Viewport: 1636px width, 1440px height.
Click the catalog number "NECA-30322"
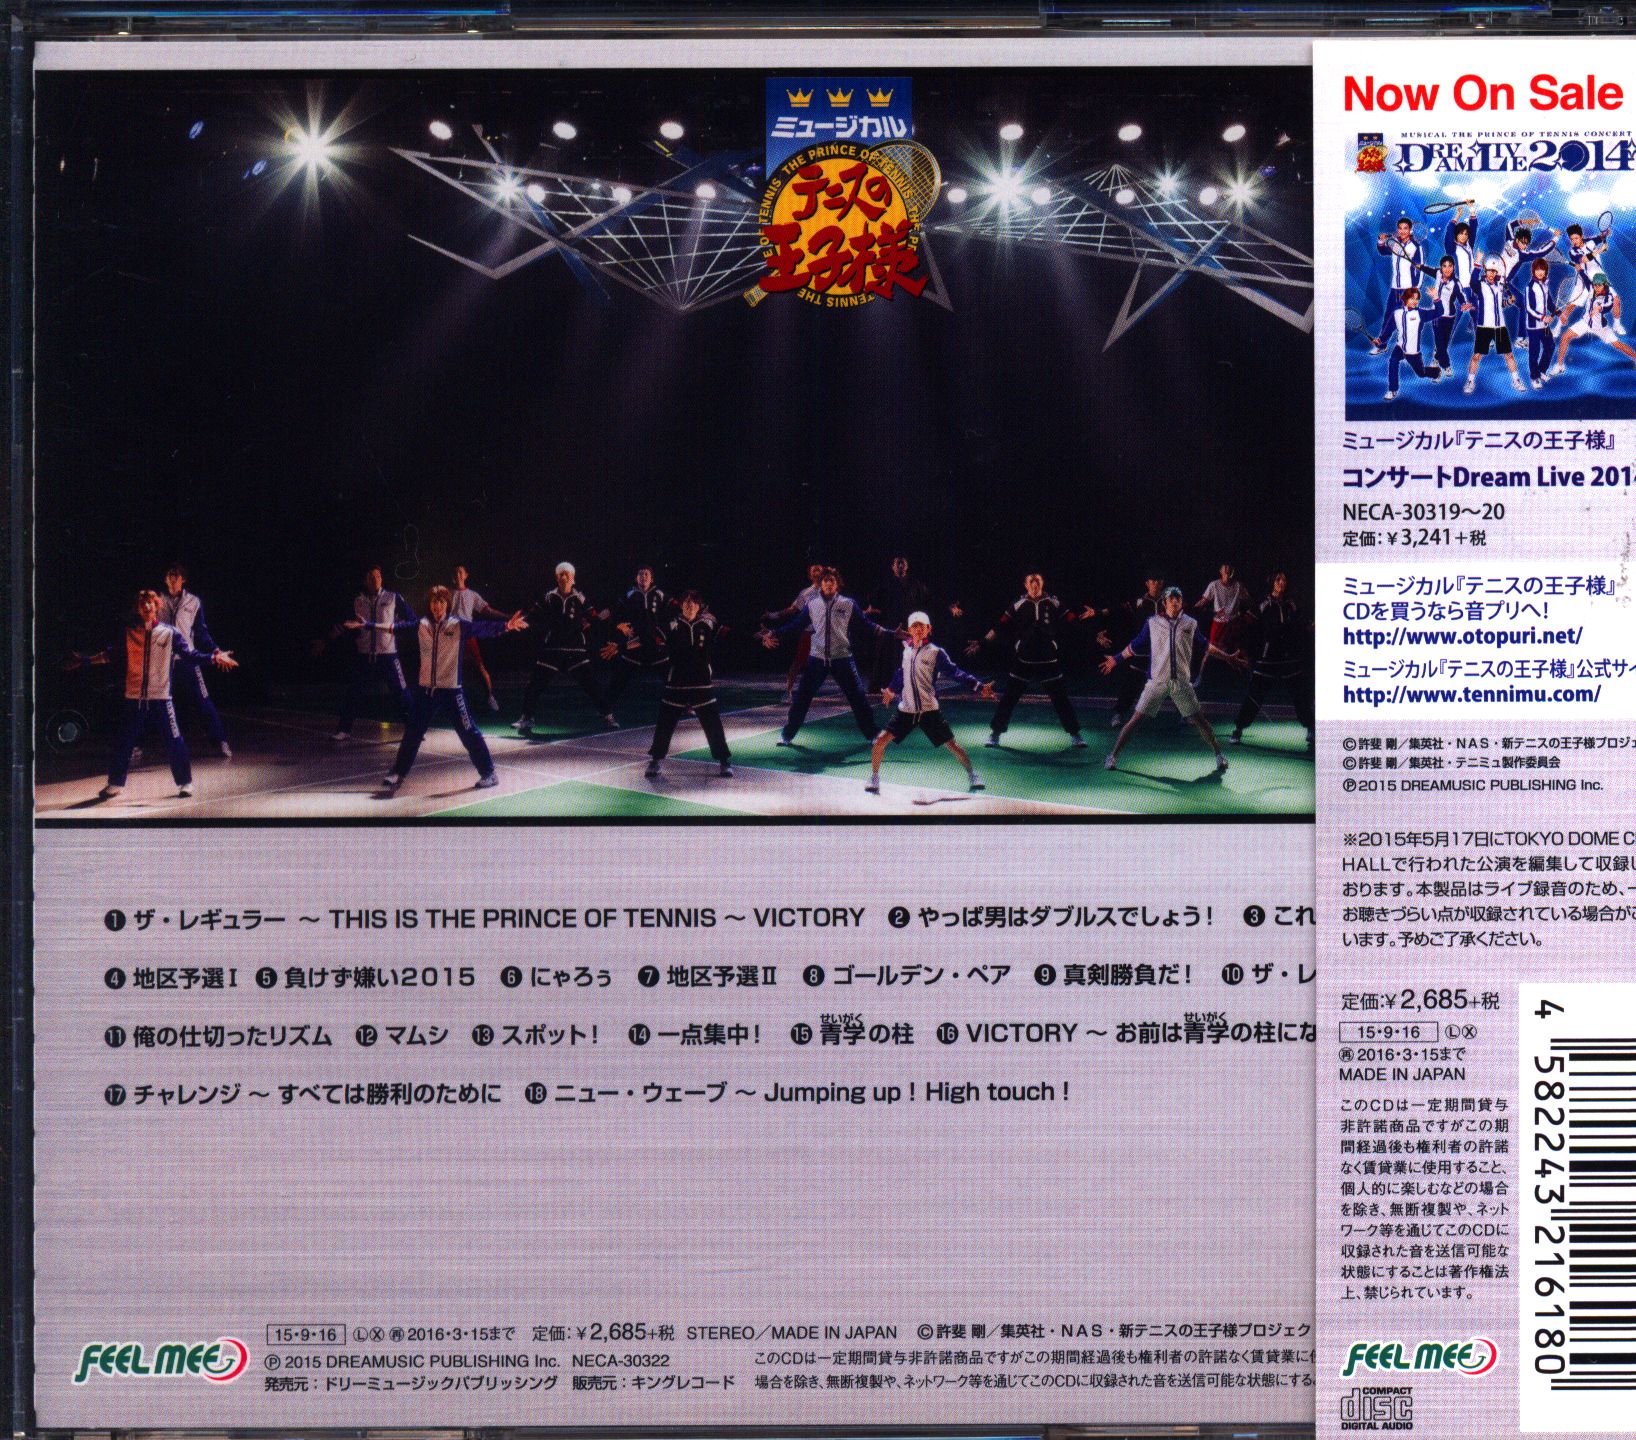pos(620,1361)
